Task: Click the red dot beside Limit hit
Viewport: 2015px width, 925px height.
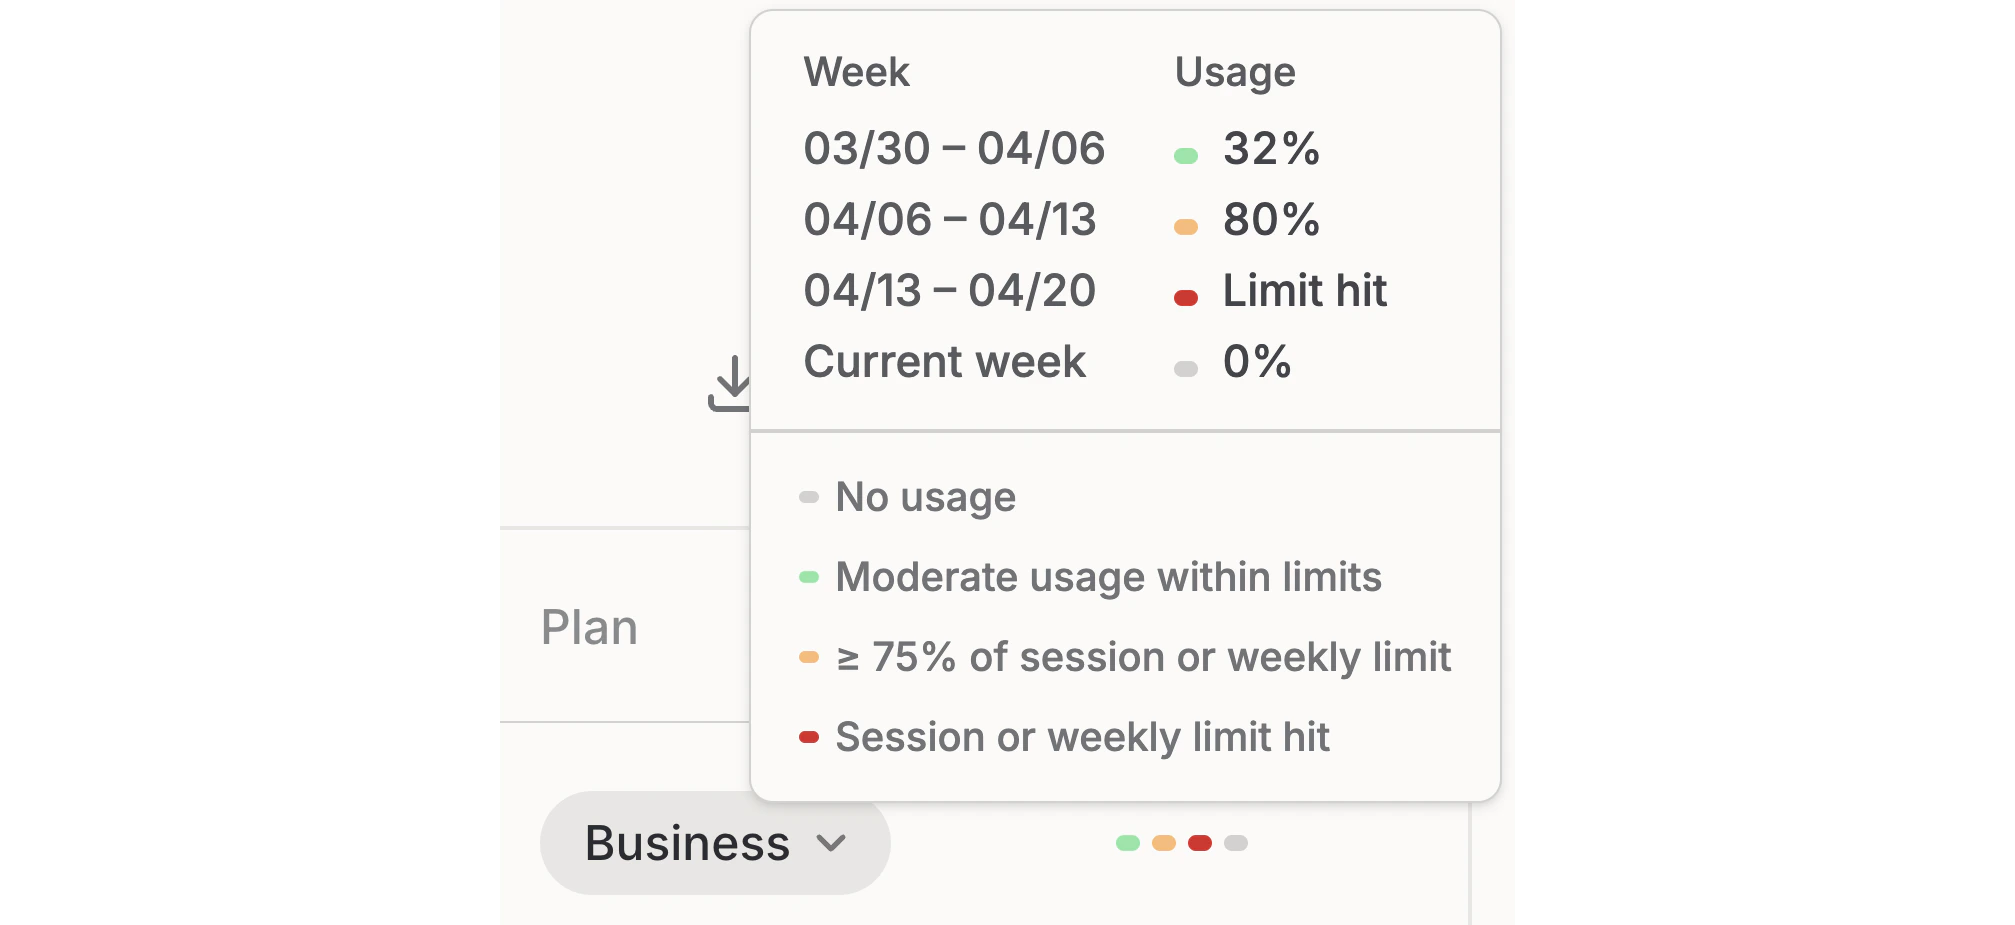Action: [x=1186, y=295]
